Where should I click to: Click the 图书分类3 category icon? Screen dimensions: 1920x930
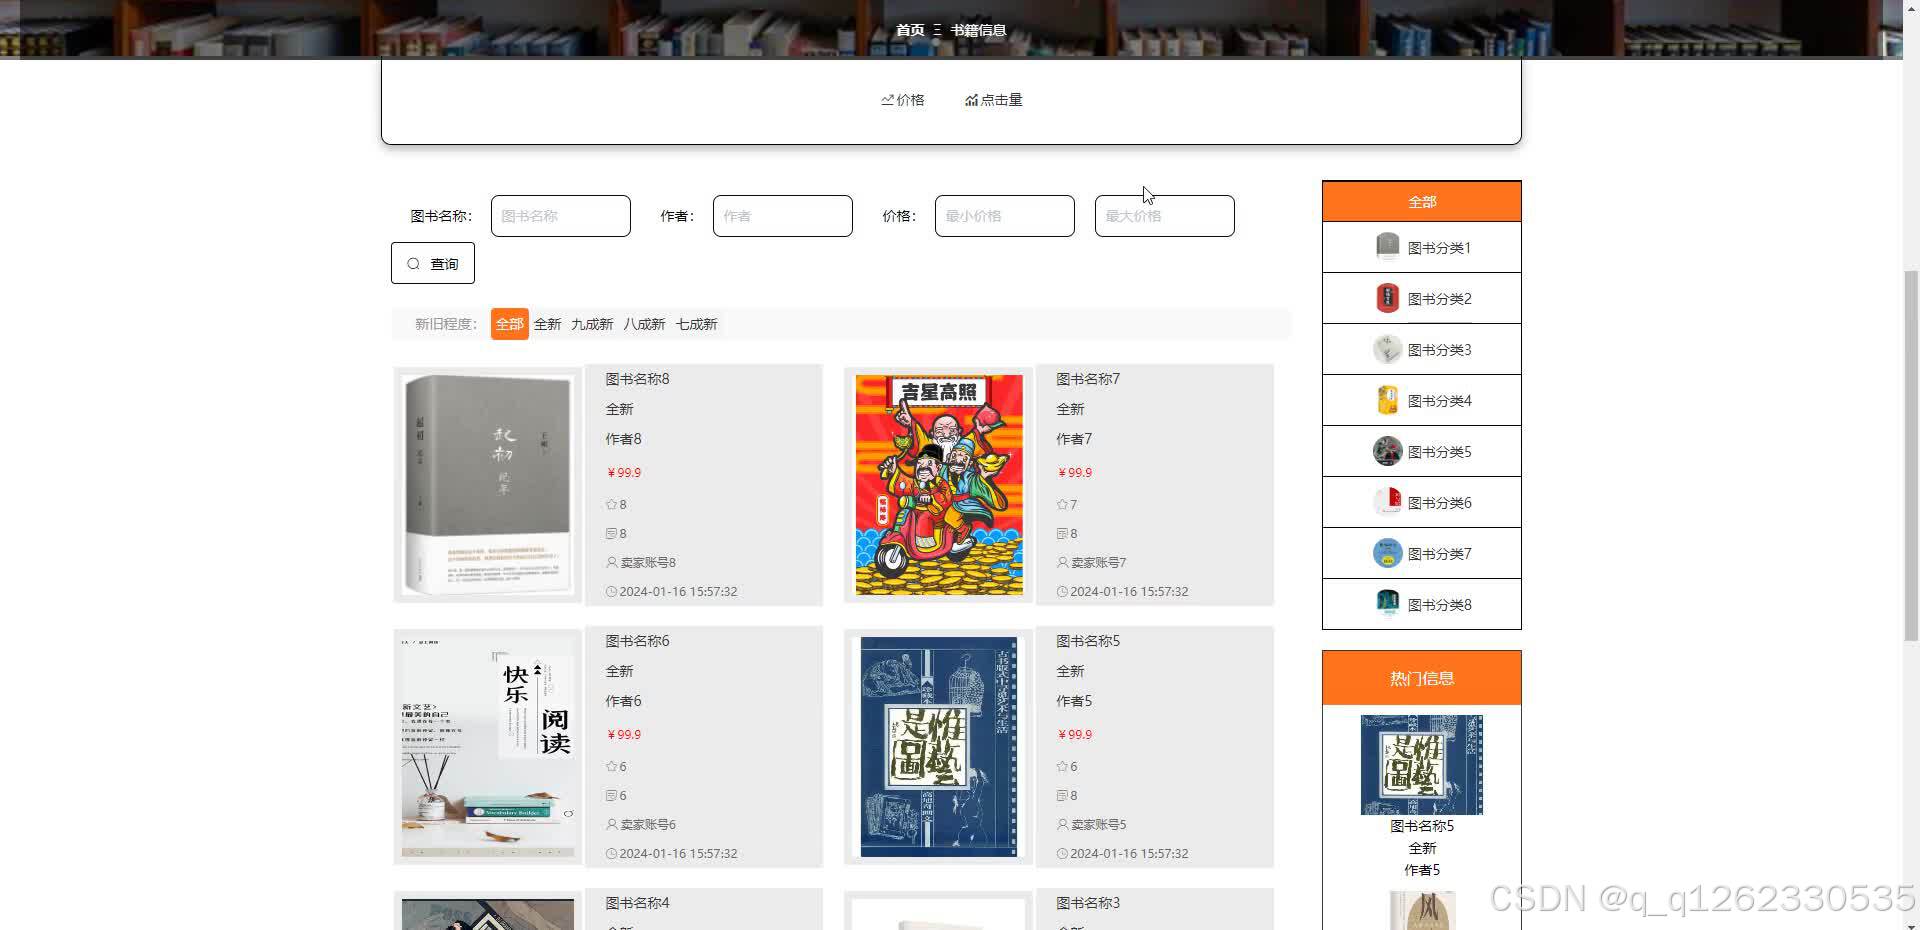point(1388,349)
